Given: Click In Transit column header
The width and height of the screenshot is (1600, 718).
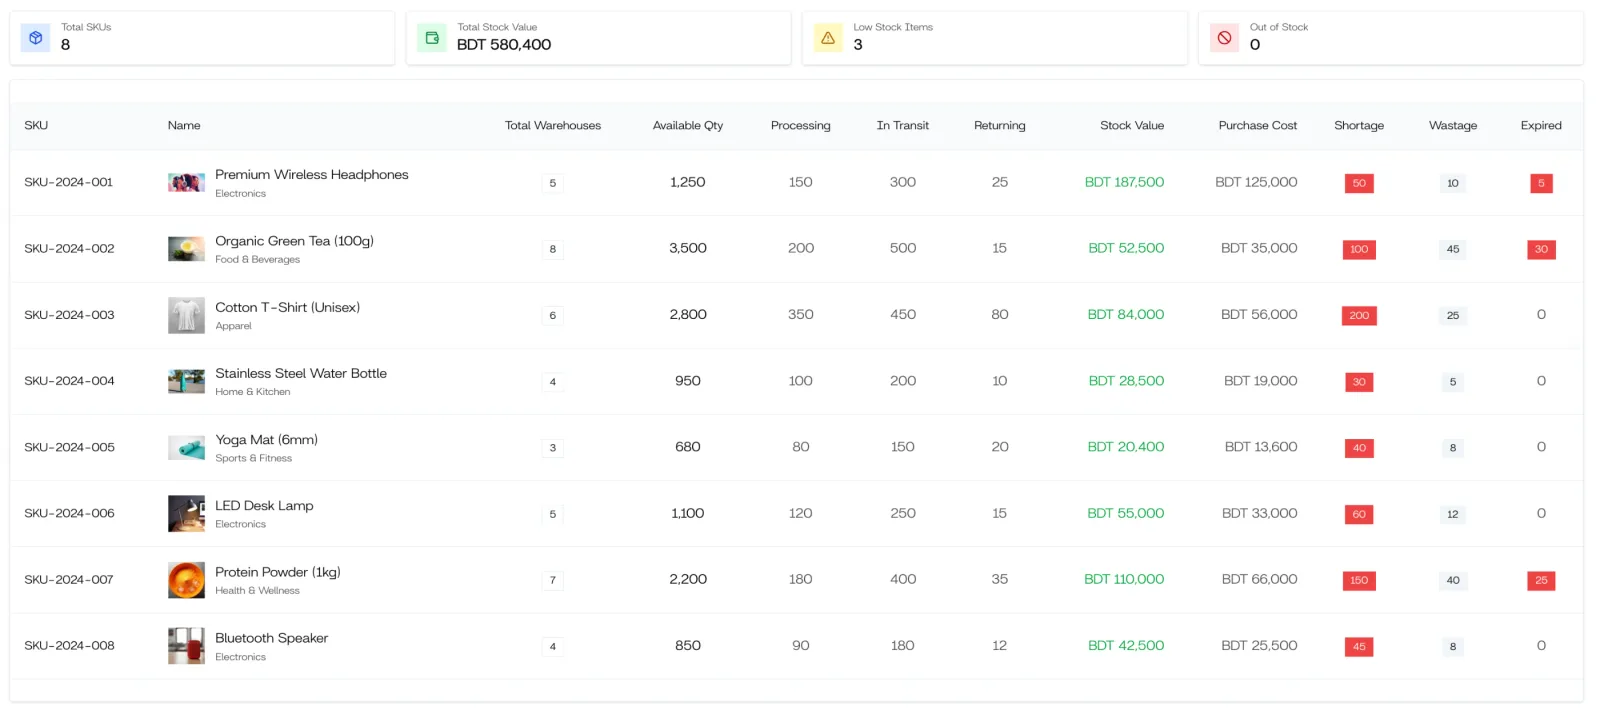Looking at the screenshot, I should tap(903, 126).
